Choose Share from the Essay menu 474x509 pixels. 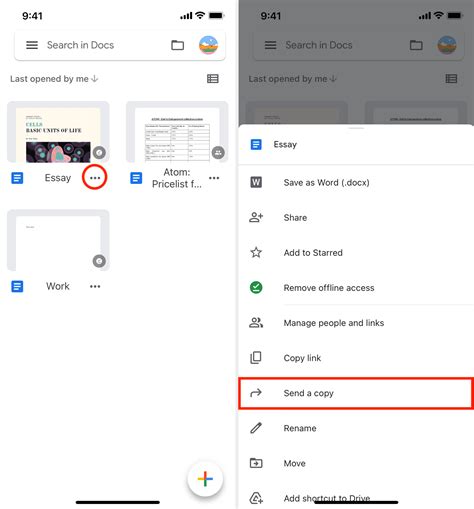(x=356, y=217)
